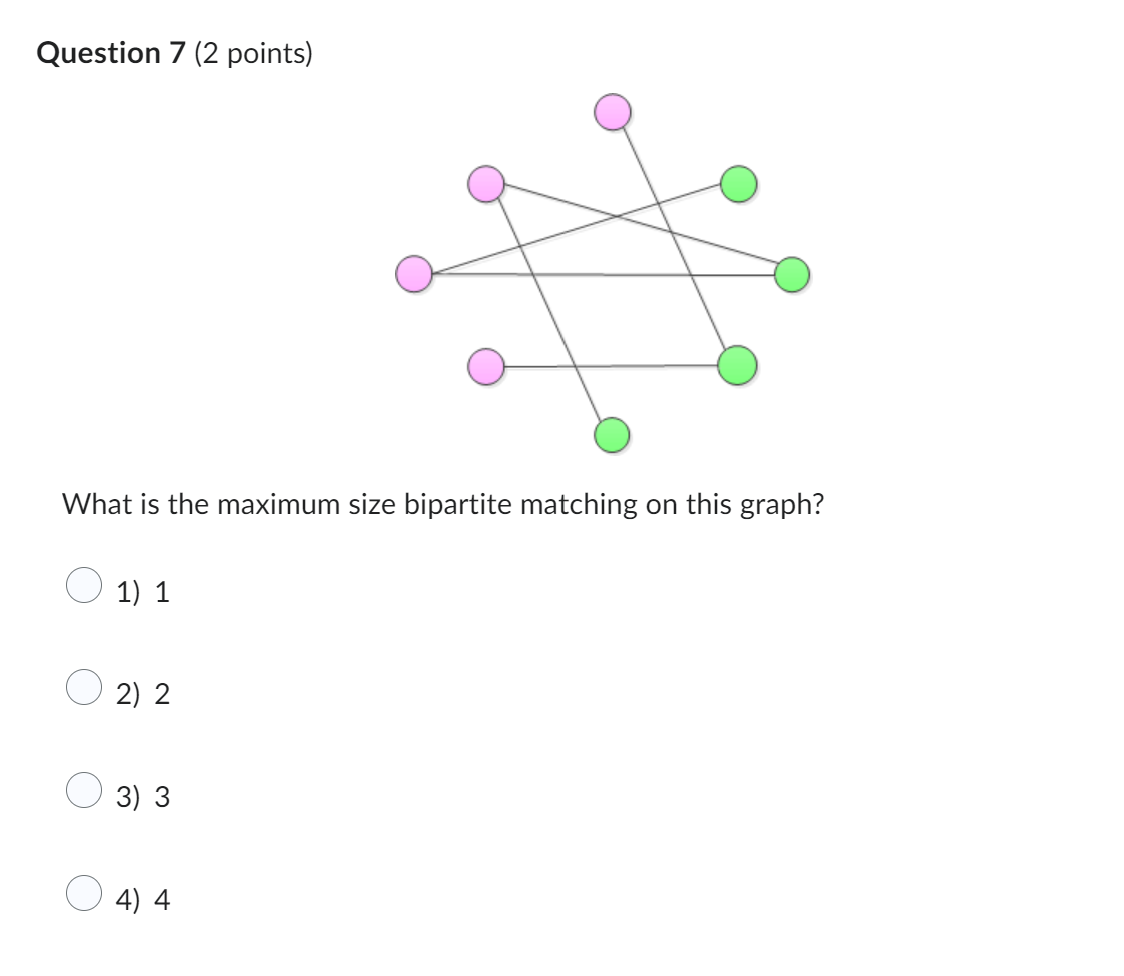Select answer option 1) 1
Viewport: 1124px width, 976px height.
pyautogui.click(x=84, y=584)
